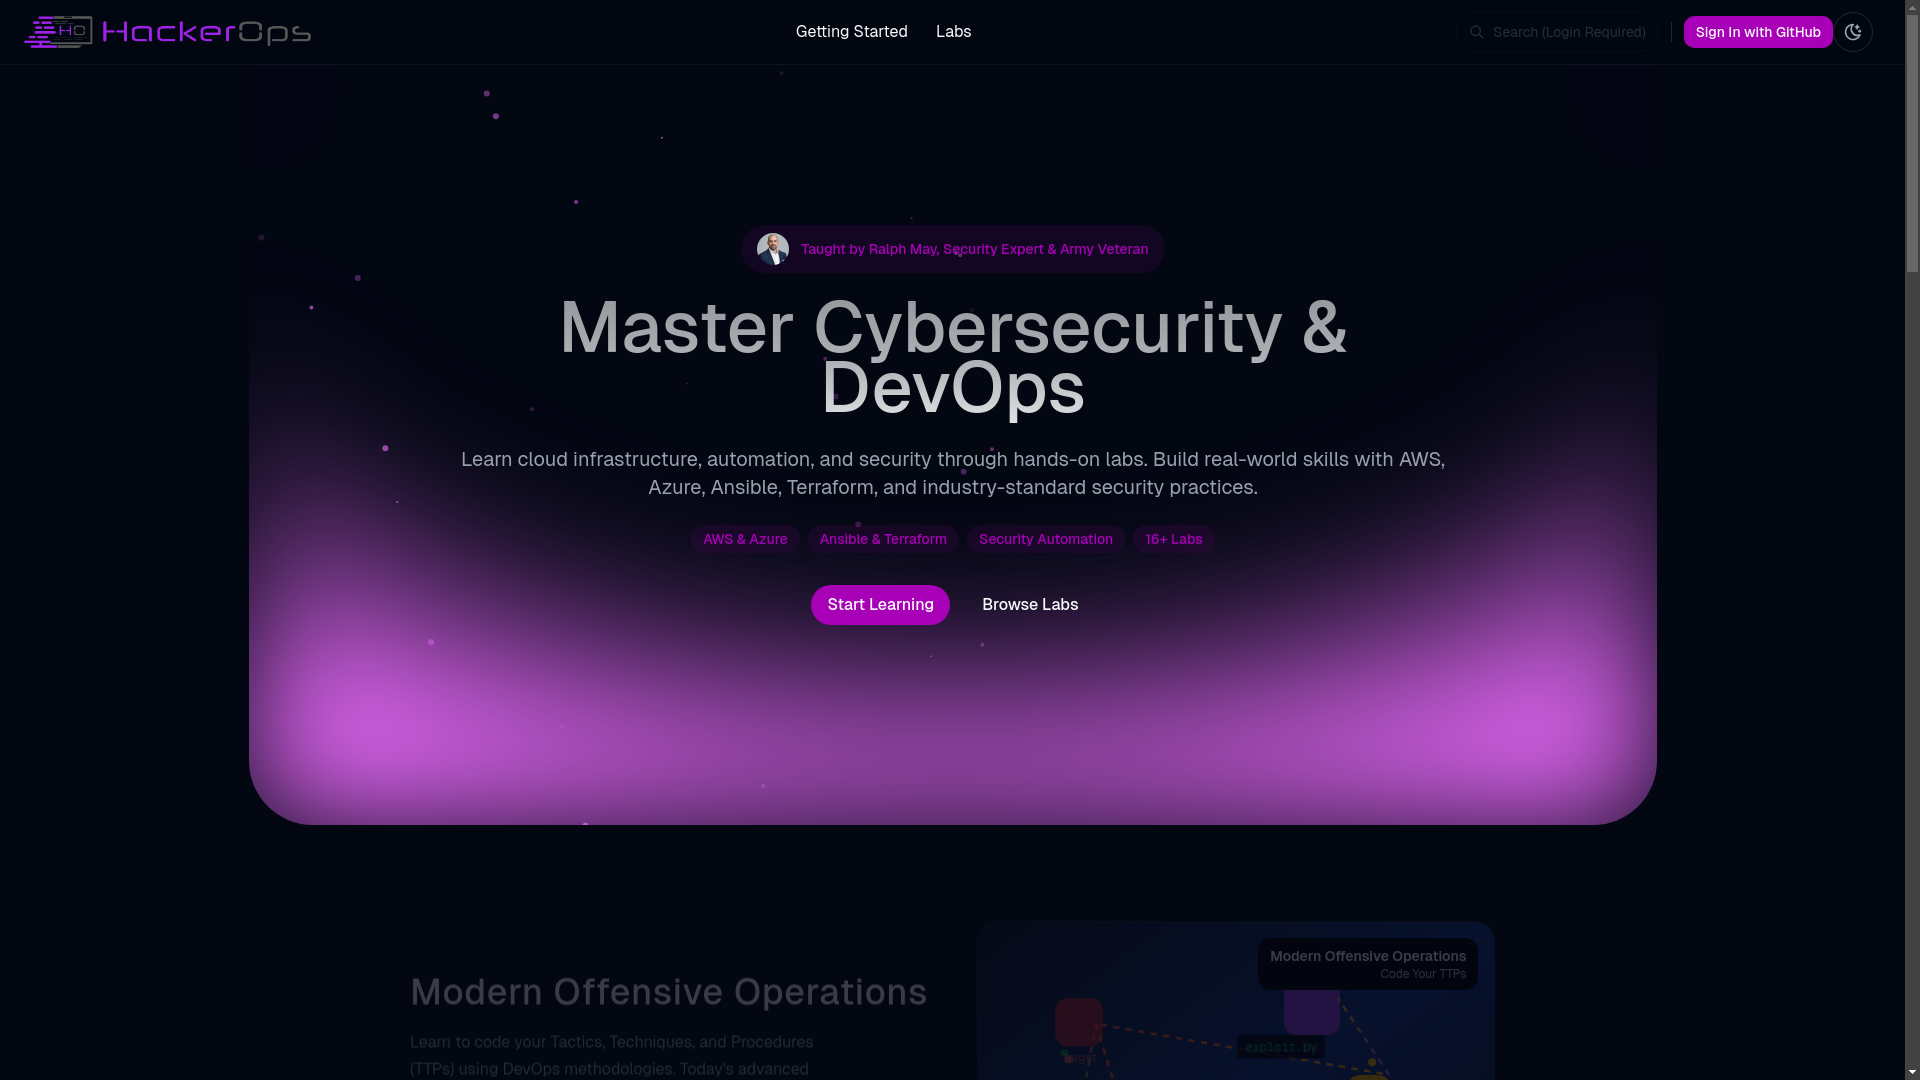This screenshot has width=1920, height=1080.
Task: Click the Master Cybersecurity & DevOps heading
Action: [x=953, y=357]
